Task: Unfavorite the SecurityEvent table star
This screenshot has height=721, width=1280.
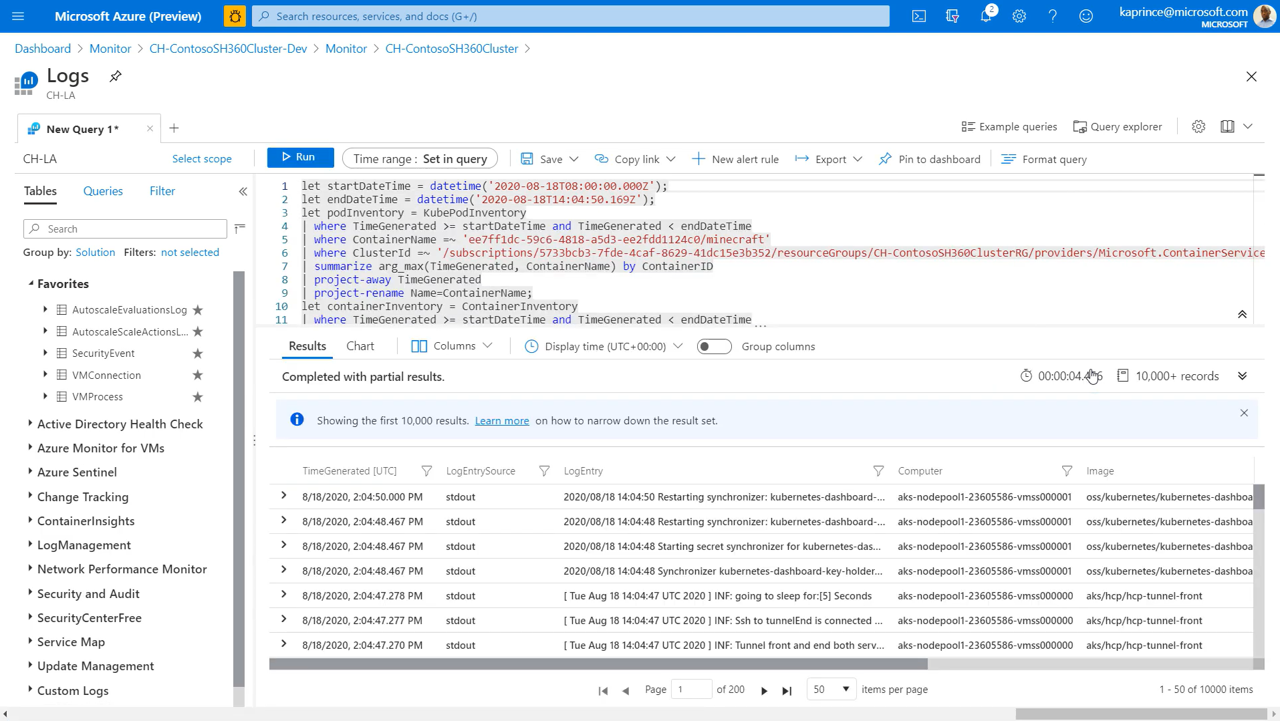Action: 197,353
